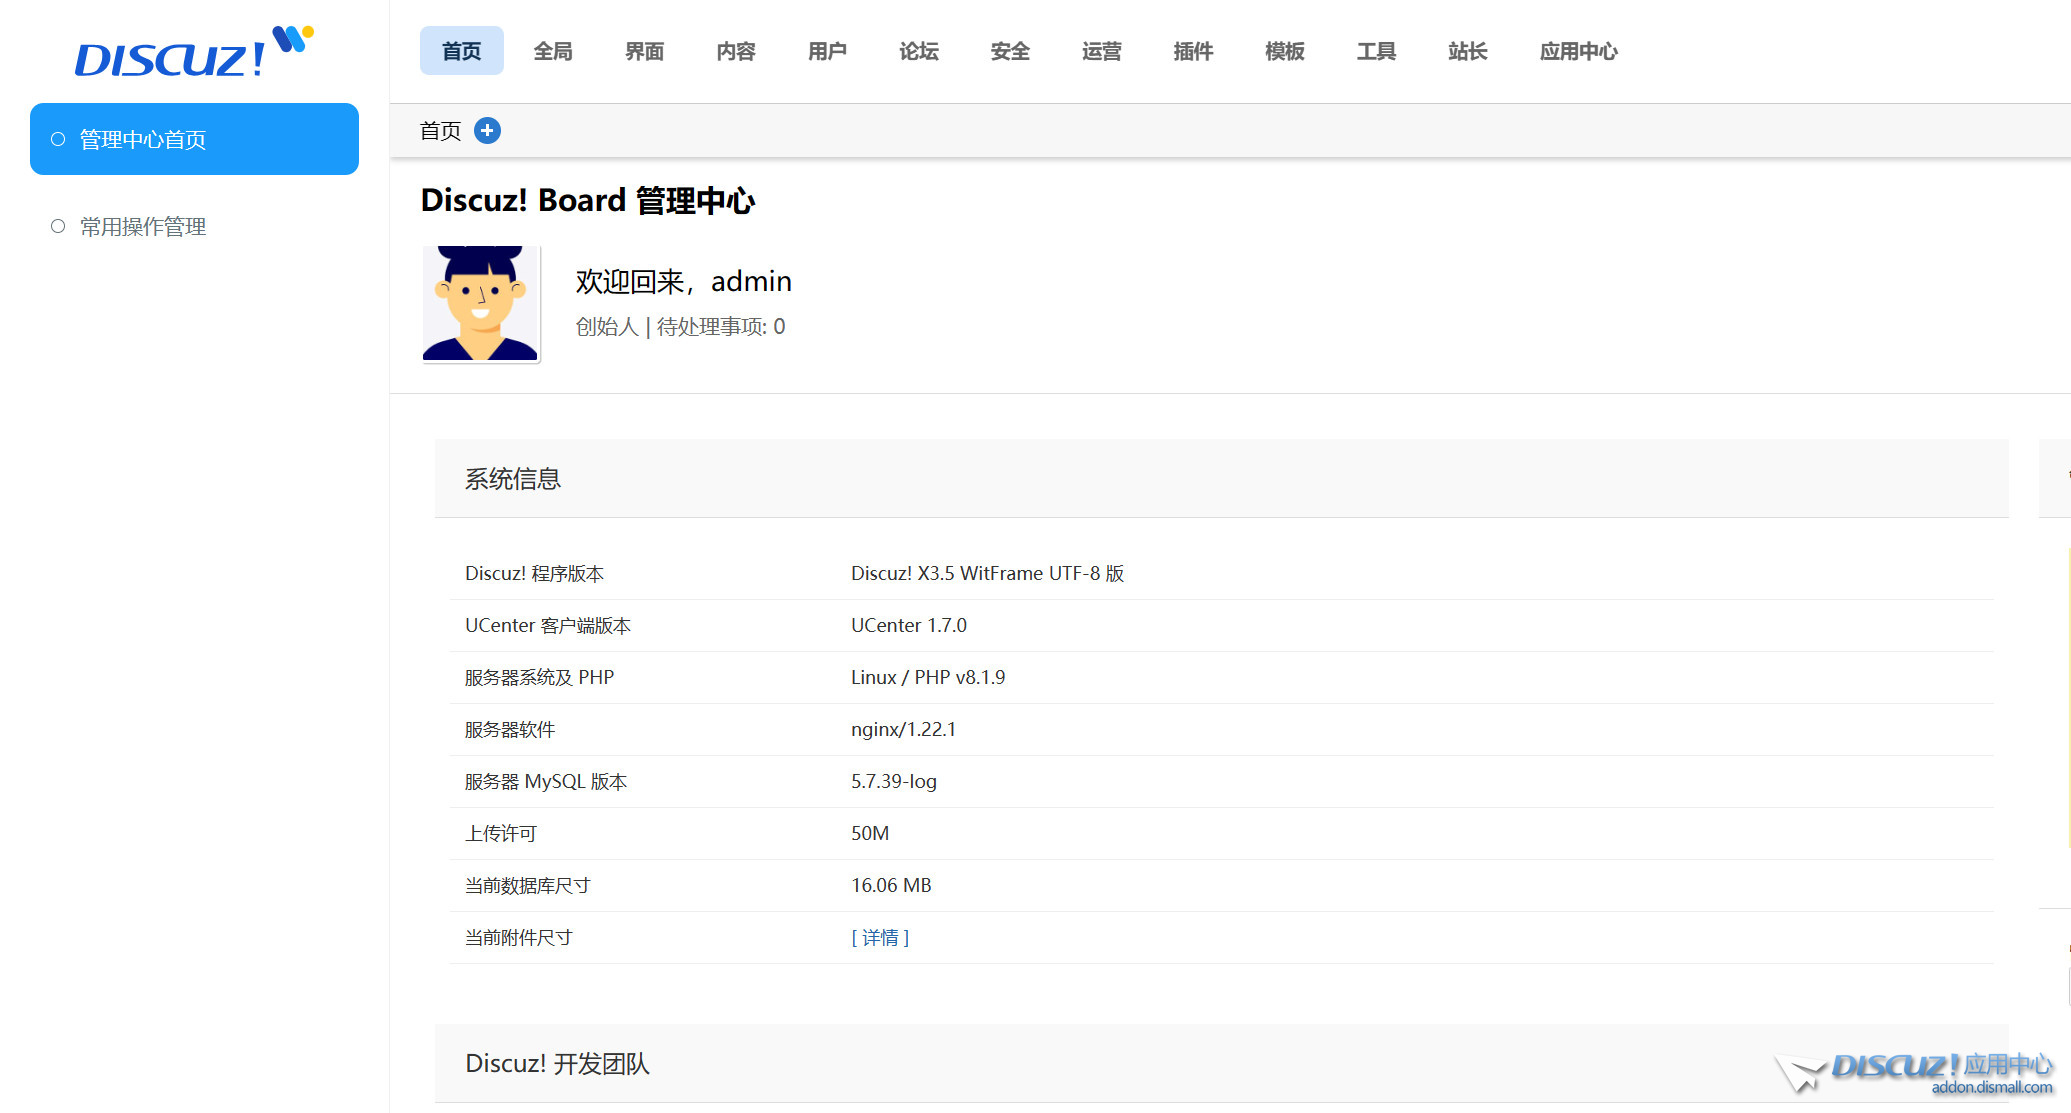Open the 插件 plugins tab
2071x1113 pixels.
(x=1193, y=51)
